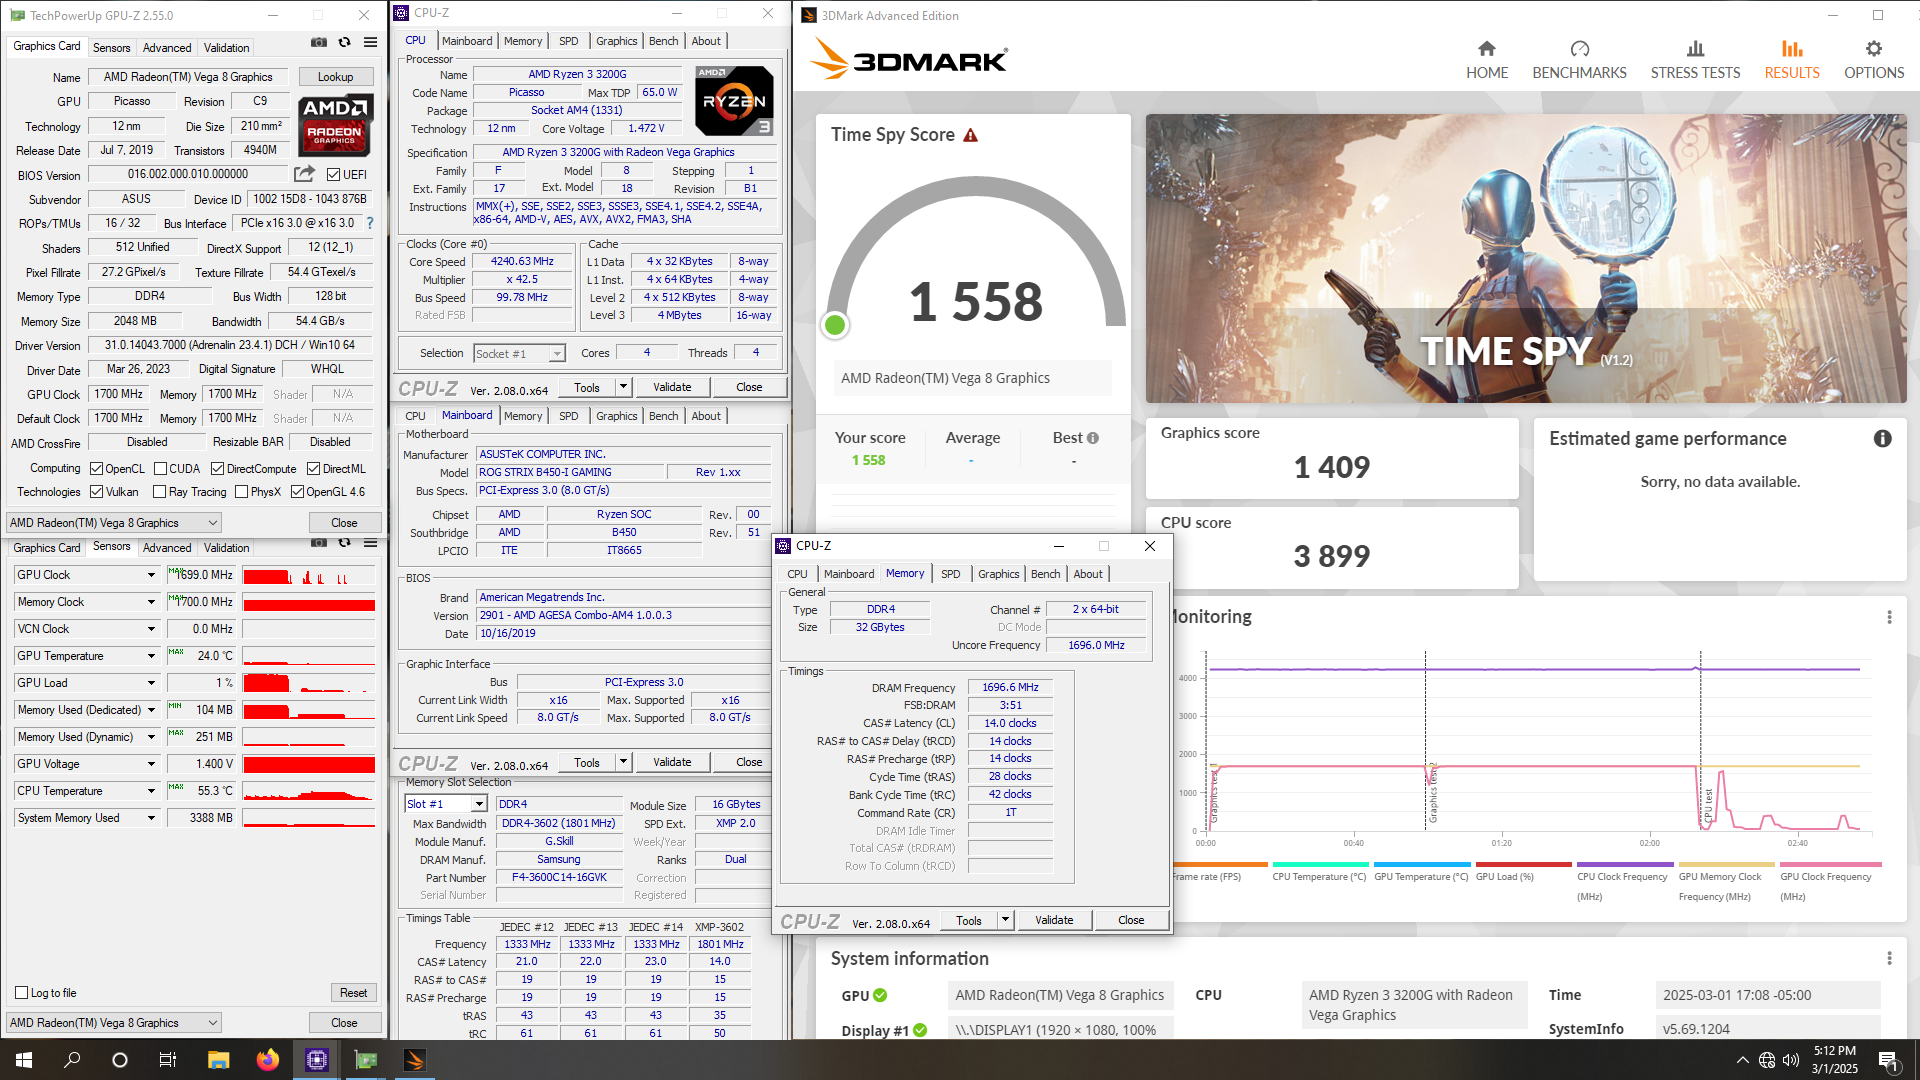Open 3DMark OPTIONS gear

[x=1874, y=60]
